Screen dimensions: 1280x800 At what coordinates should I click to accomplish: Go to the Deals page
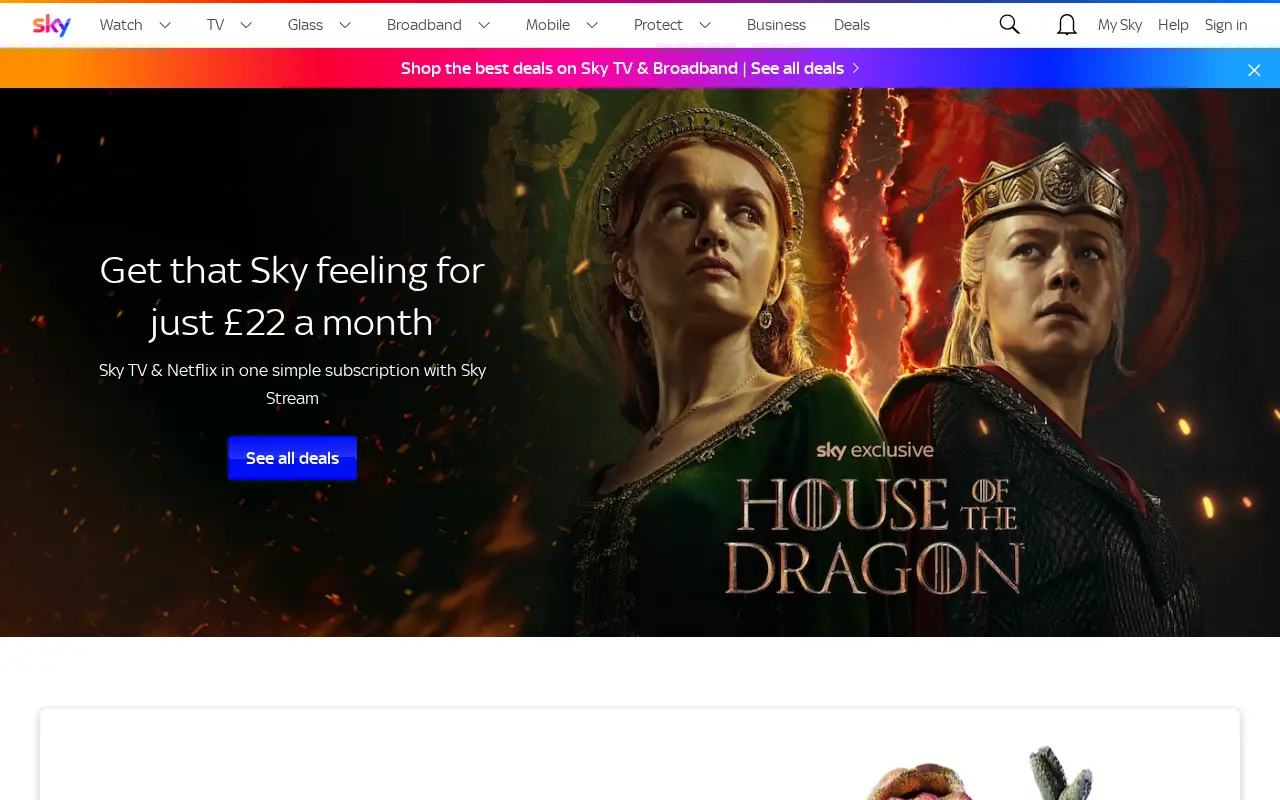pos(852,25)
